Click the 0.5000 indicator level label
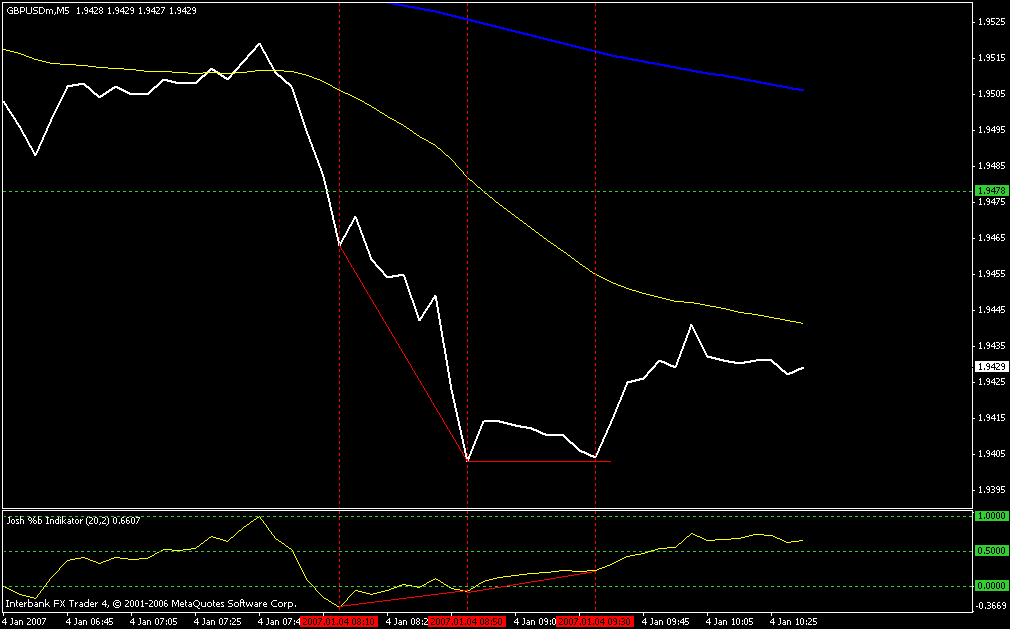The height and width of the screenshot is (629, 1010). [x=992, y=551]
